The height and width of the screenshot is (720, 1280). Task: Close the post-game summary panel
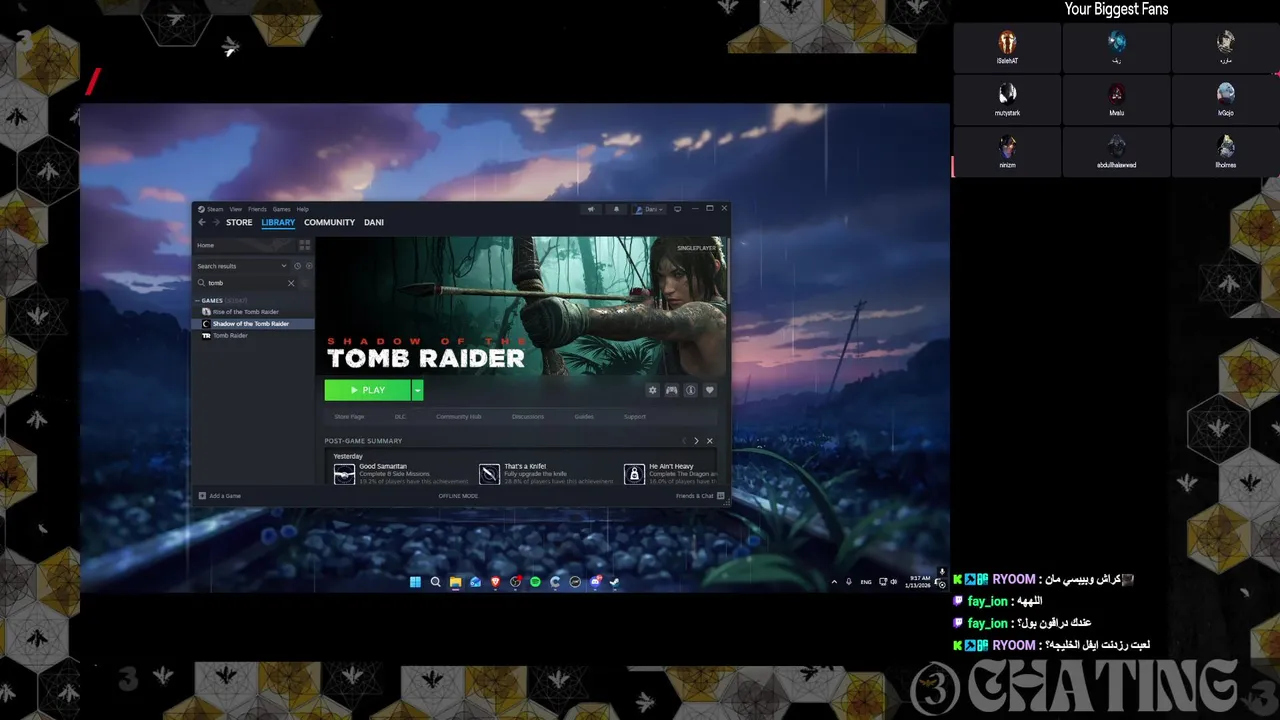710,441
